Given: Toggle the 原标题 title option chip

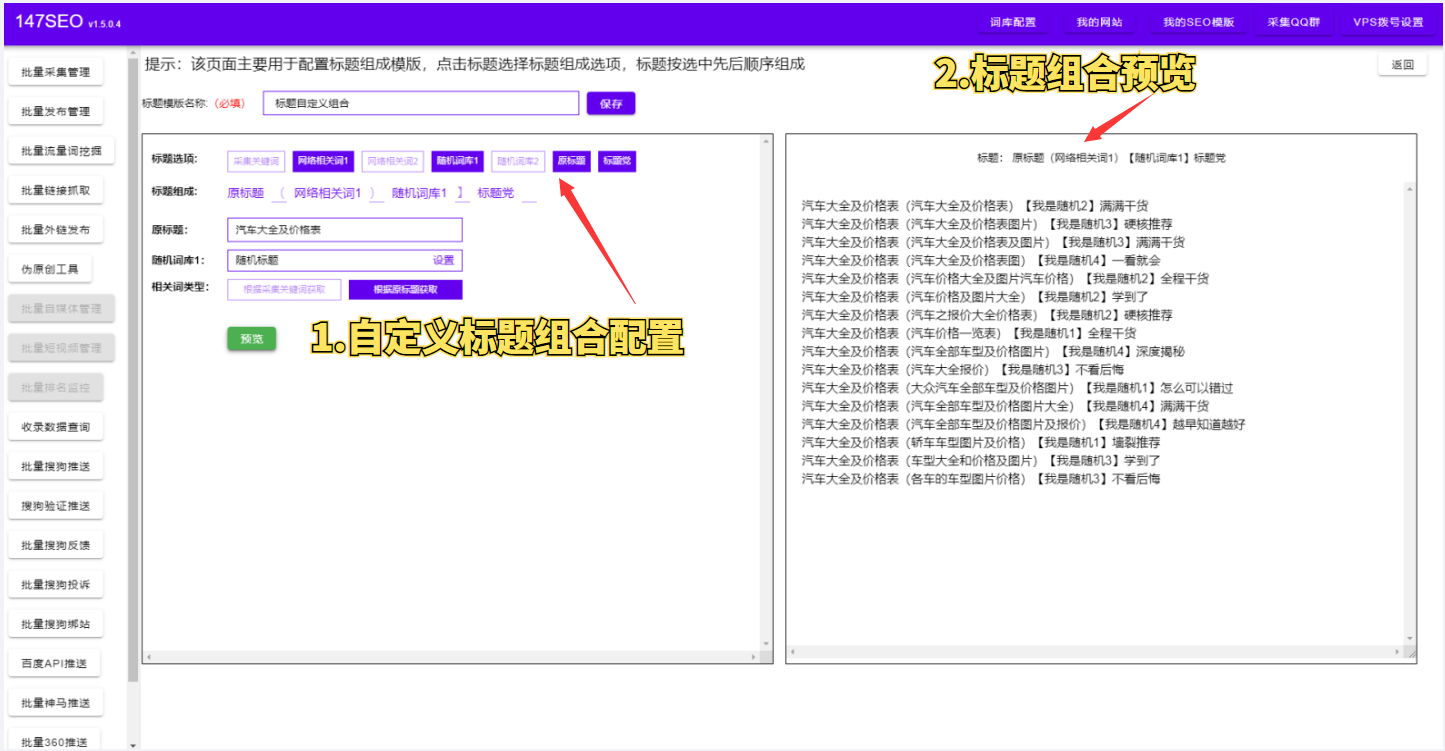Looking at the screenshot, I should [571, 161].
